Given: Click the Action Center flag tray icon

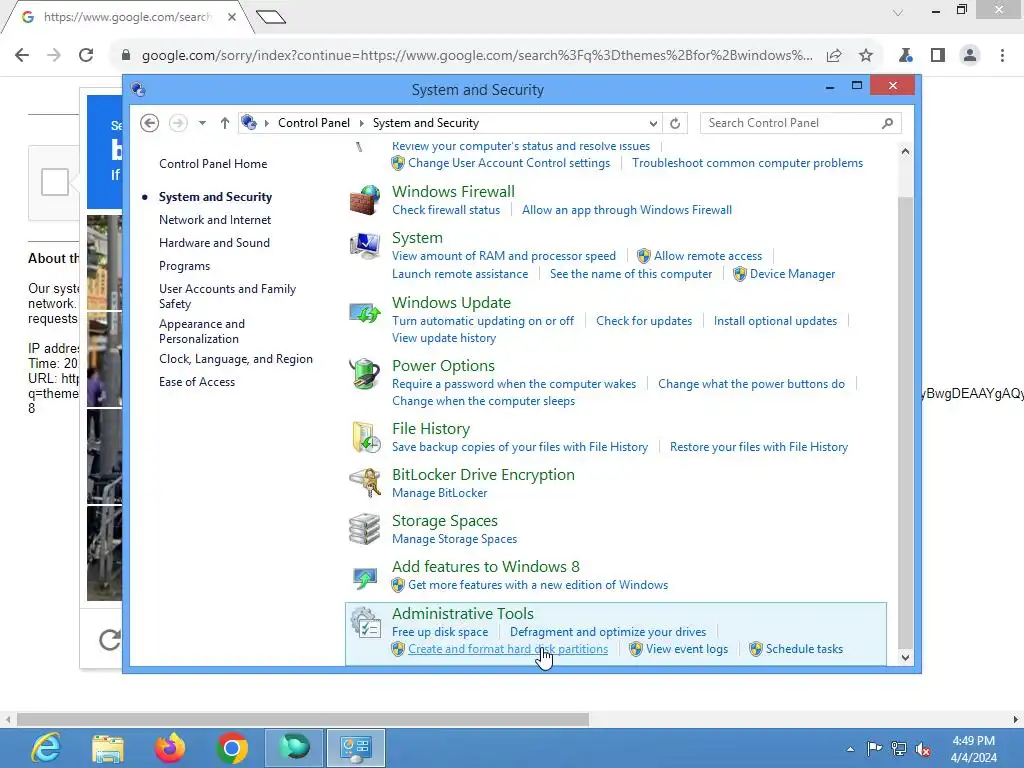Looking at the screenshot, I should (x=874, y=749).
